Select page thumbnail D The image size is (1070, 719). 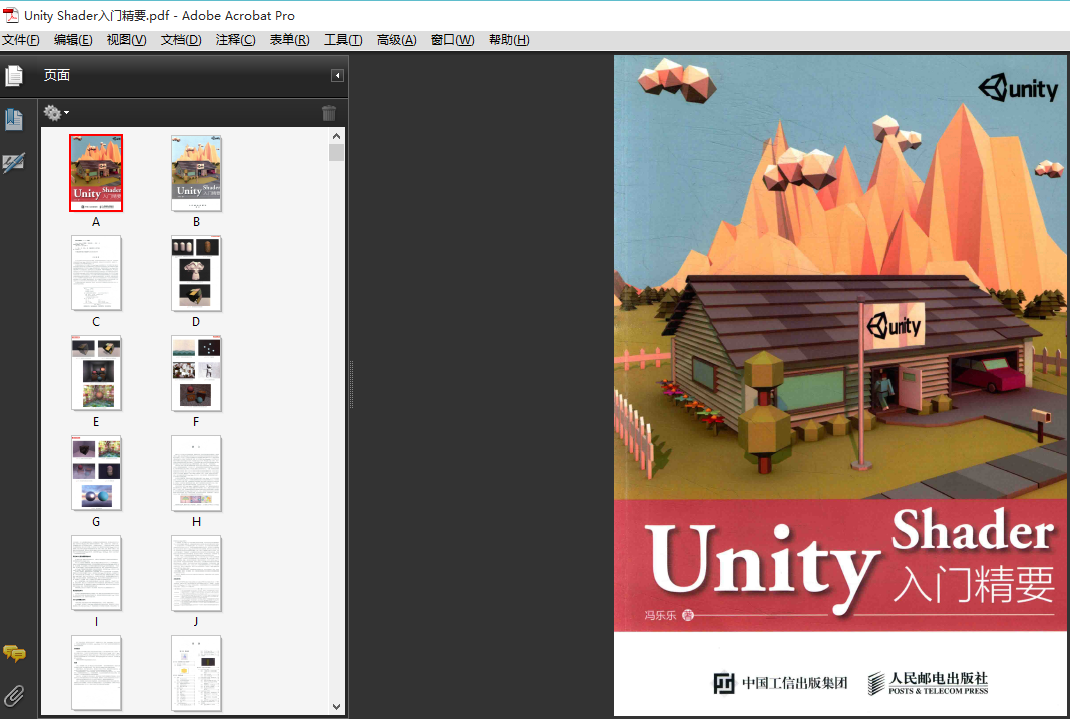197,273
